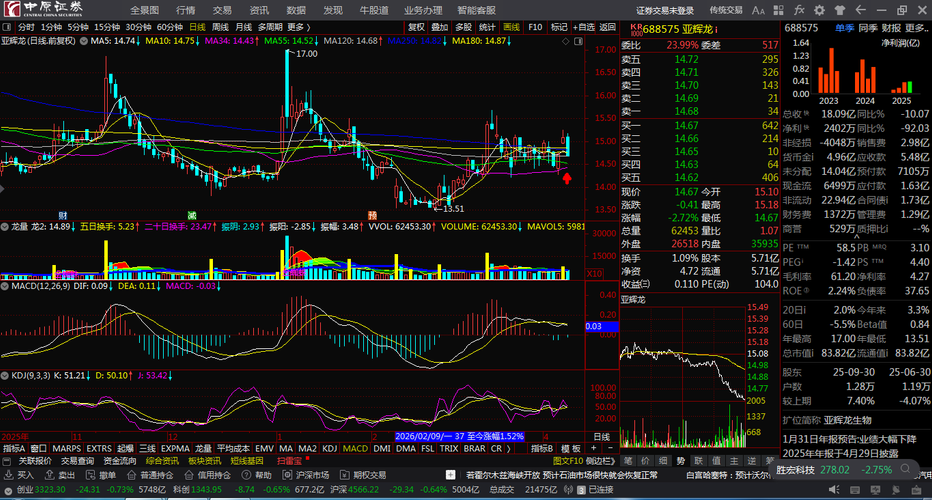Expand more indicator tabs after CR

[509, 448]
